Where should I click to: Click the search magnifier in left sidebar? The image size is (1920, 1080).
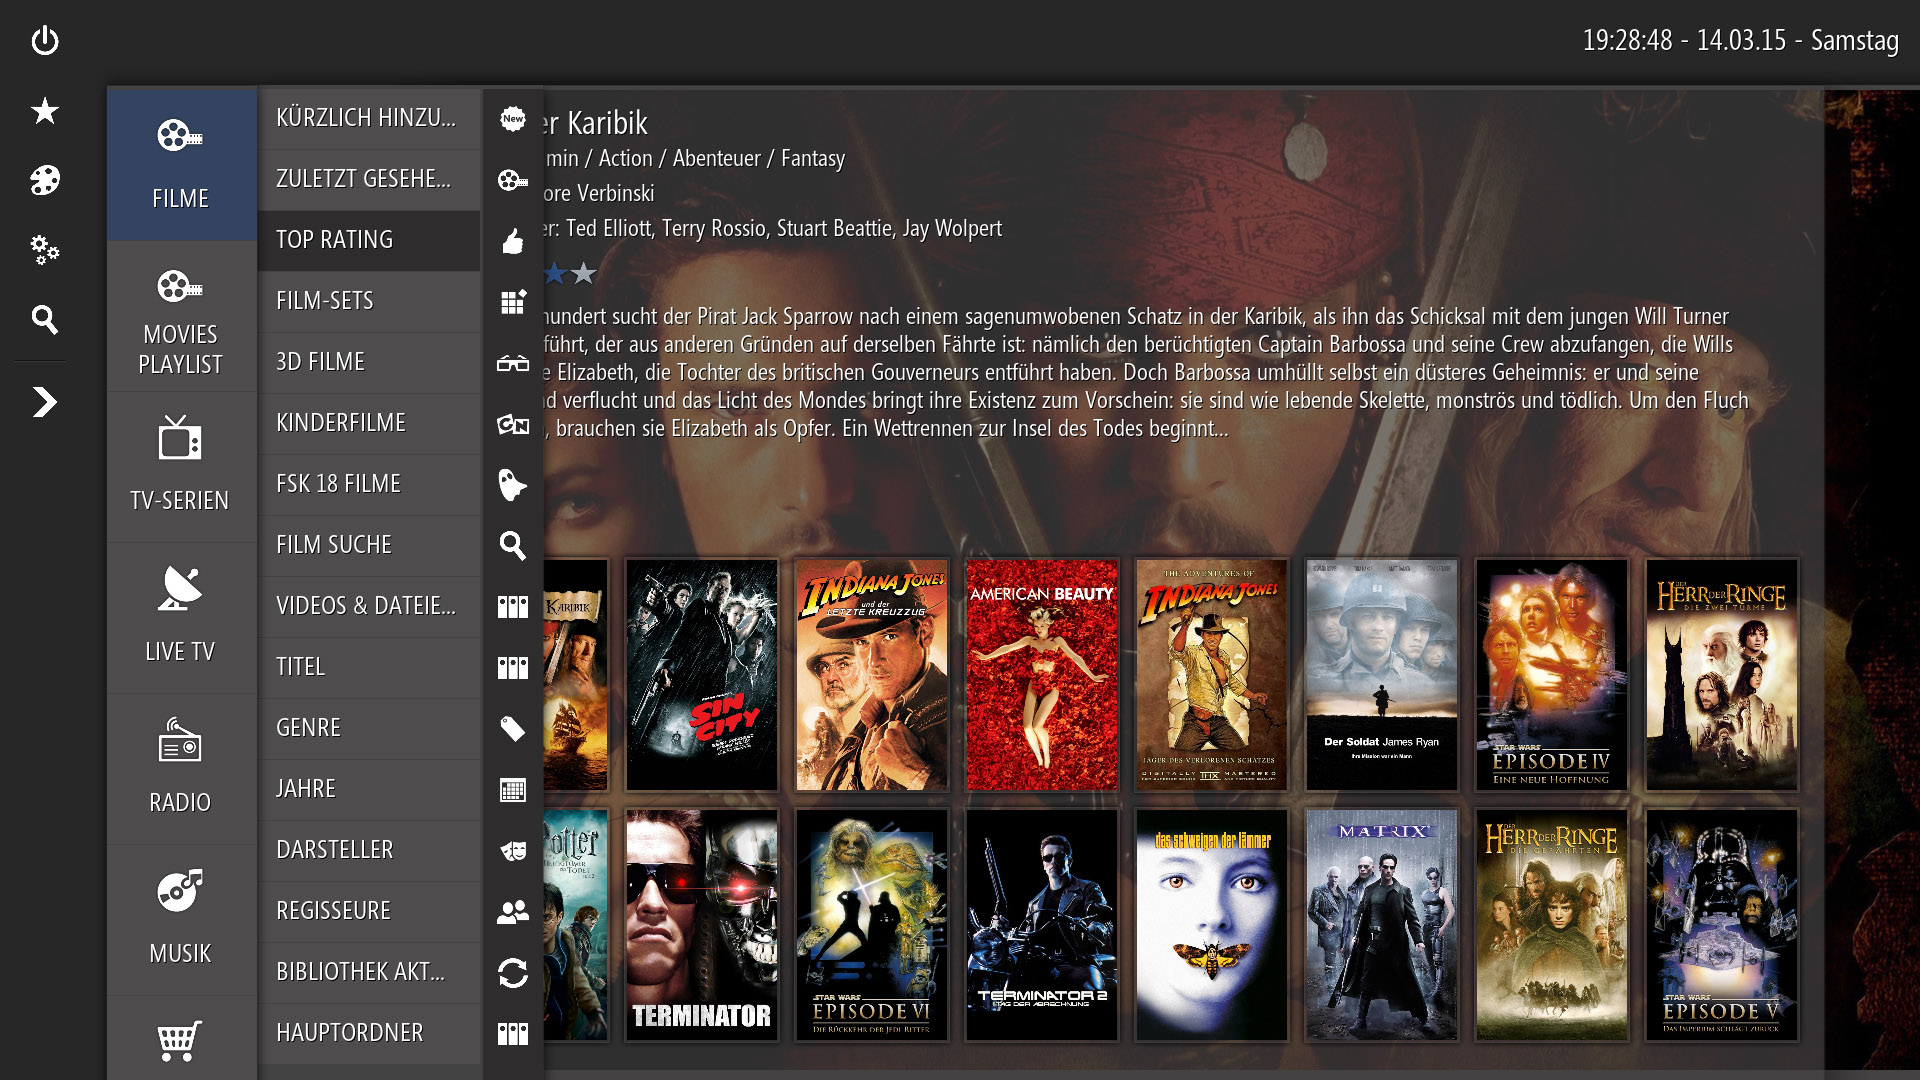coord(45,320)
